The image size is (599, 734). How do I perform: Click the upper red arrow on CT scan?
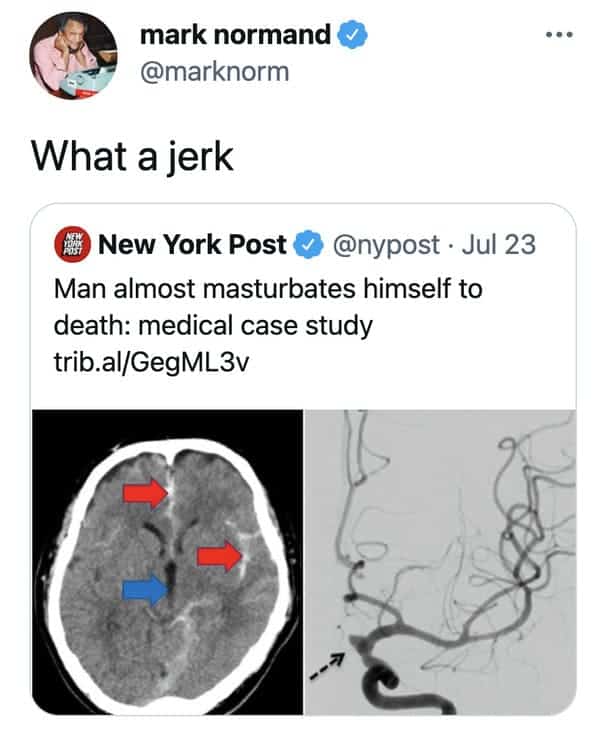[145, 493]
